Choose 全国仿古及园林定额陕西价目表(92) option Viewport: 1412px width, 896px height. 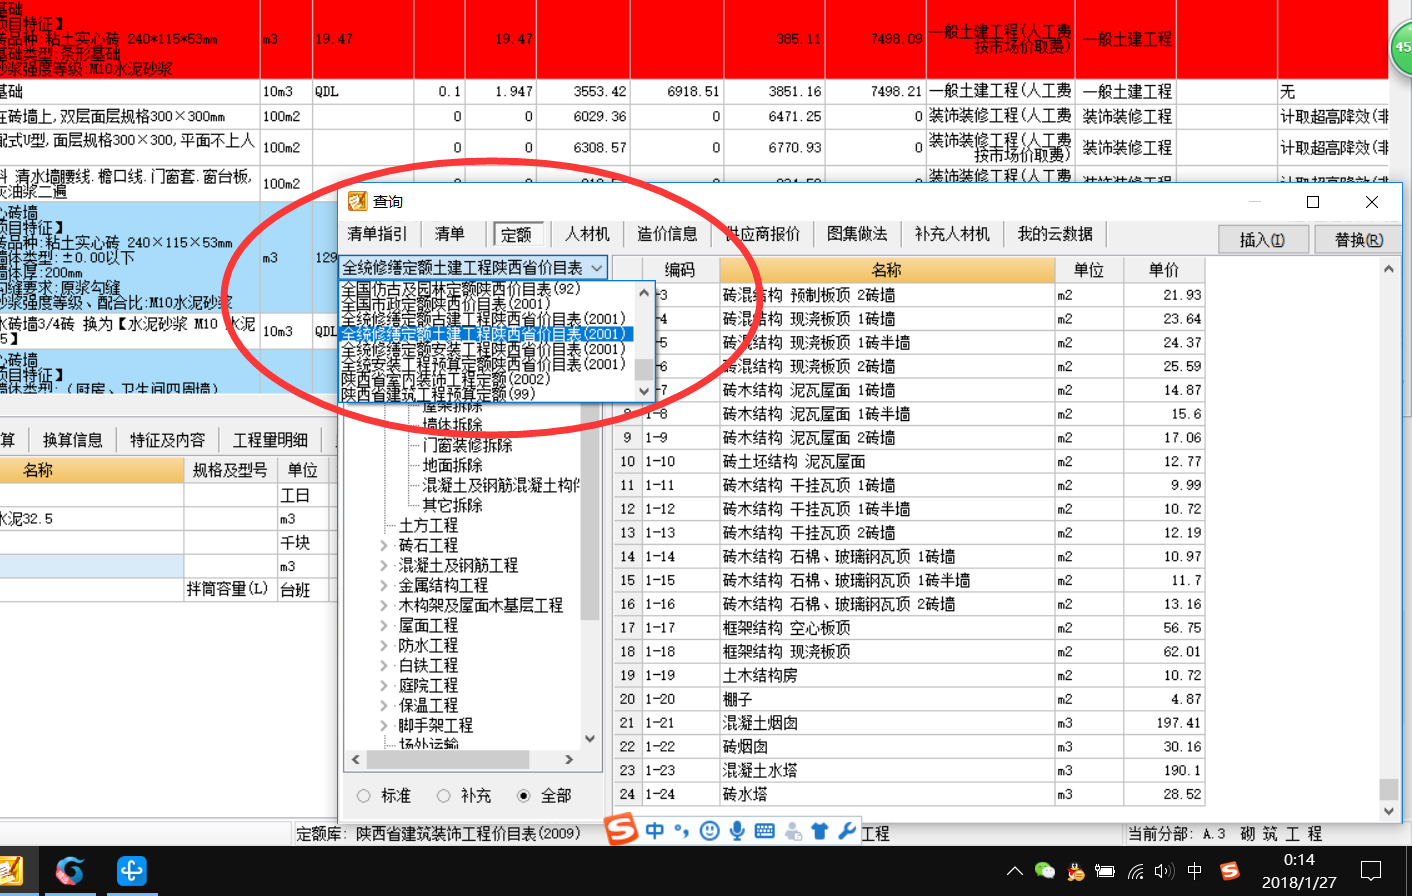pyautogui.click(x=460, y=289)
